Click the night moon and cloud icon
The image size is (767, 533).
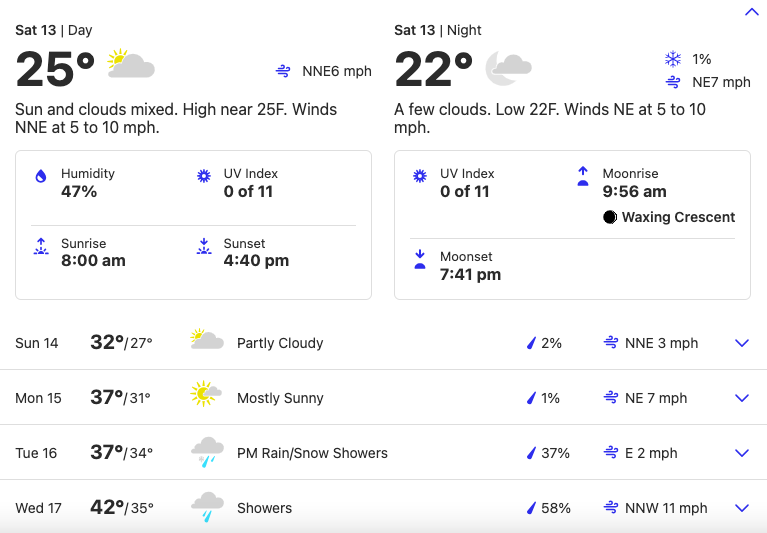point(509,67)
